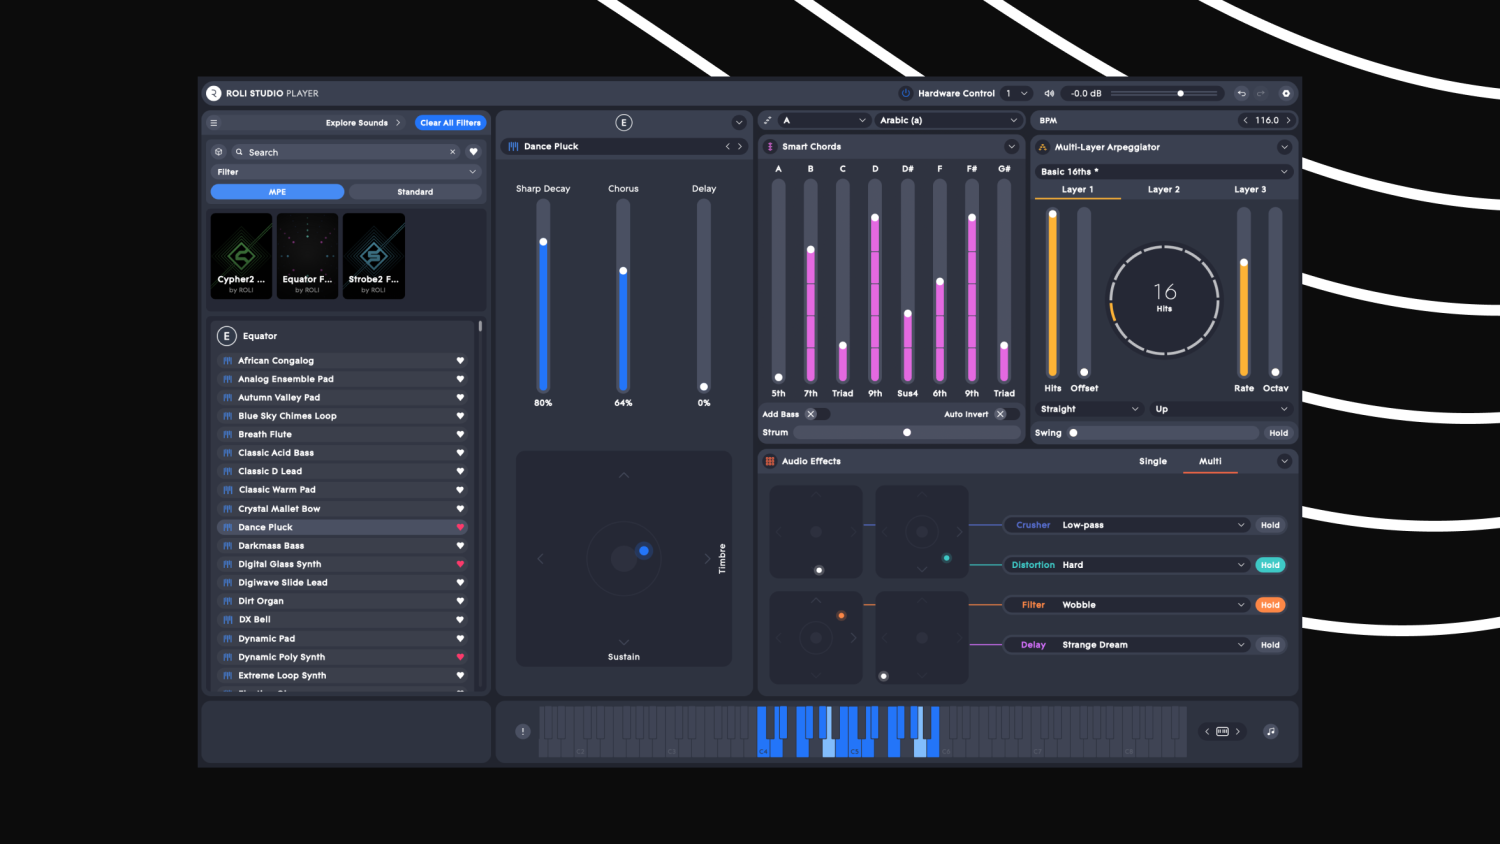Toggle Hold for Crusher effect
The width and height of the screenshot is (1500, 844).
1270,525
